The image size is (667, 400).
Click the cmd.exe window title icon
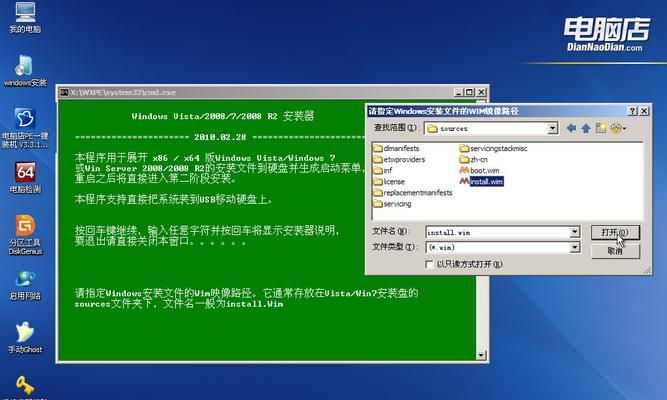64,92
